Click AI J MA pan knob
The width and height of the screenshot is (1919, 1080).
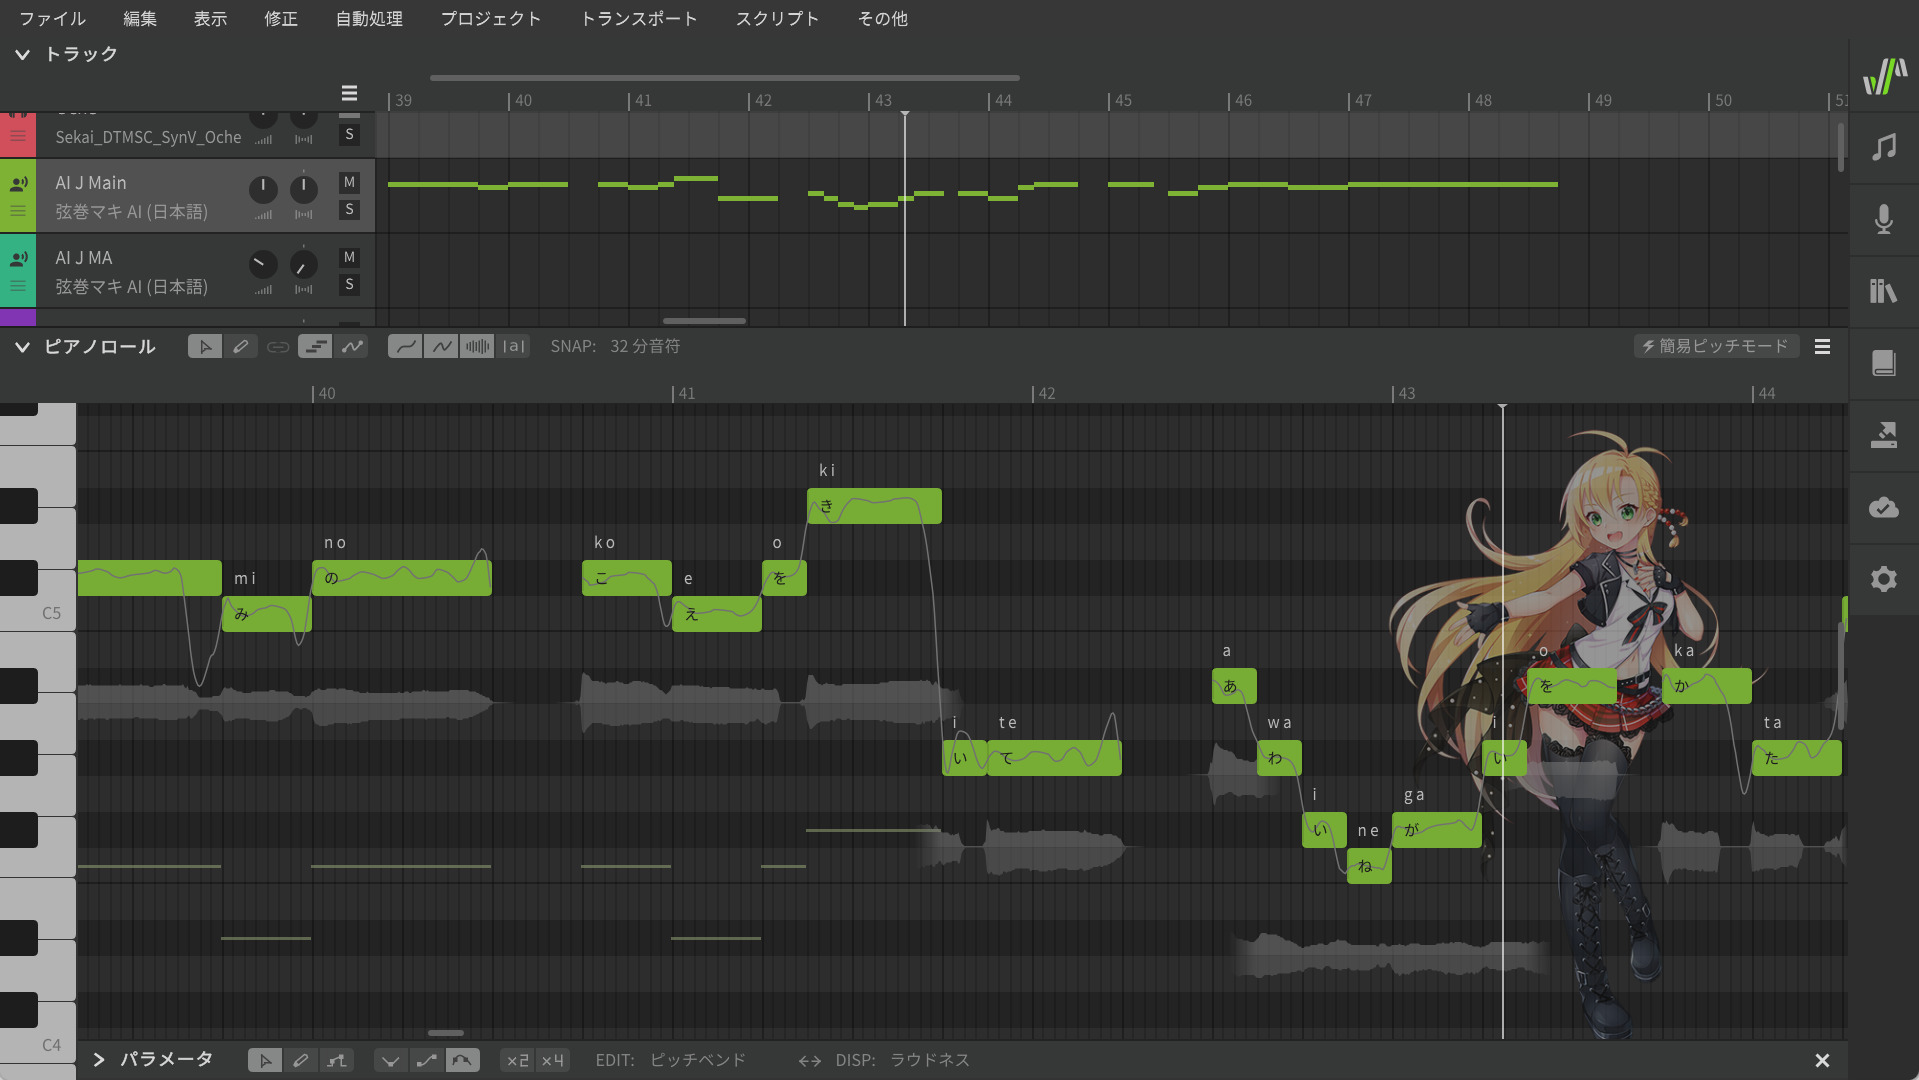tap(304, 264)
